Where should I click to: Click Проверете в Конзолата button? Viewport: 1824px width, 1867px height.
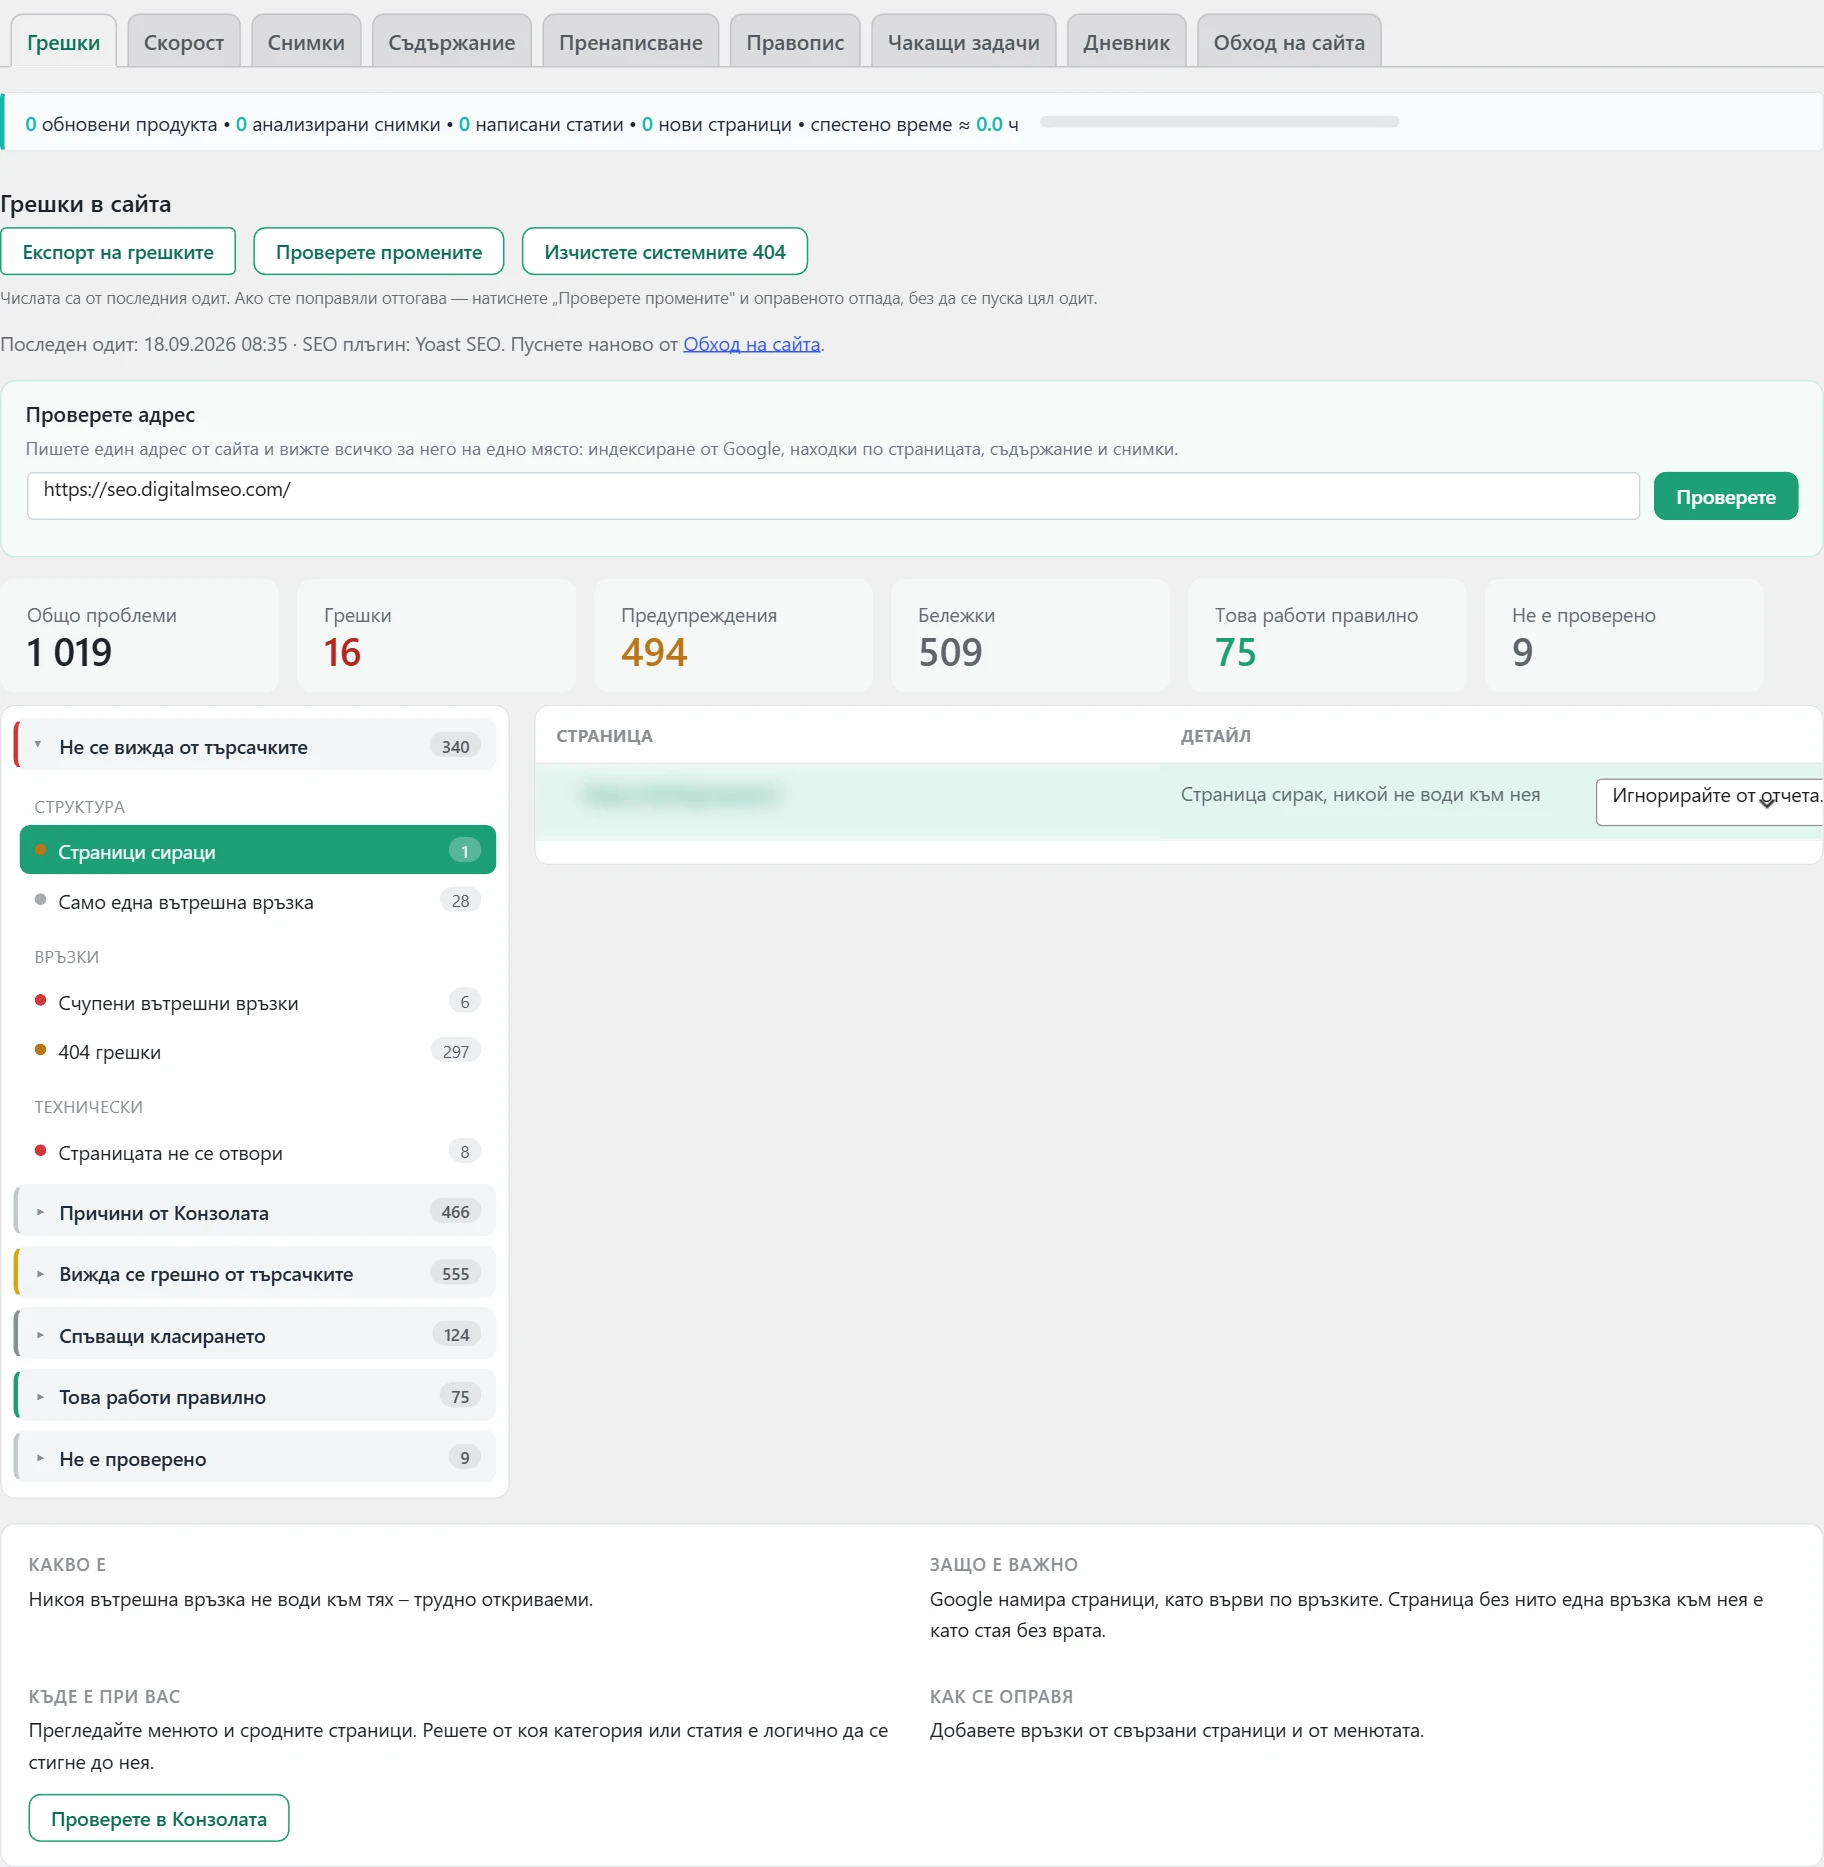pos(159,1819)
